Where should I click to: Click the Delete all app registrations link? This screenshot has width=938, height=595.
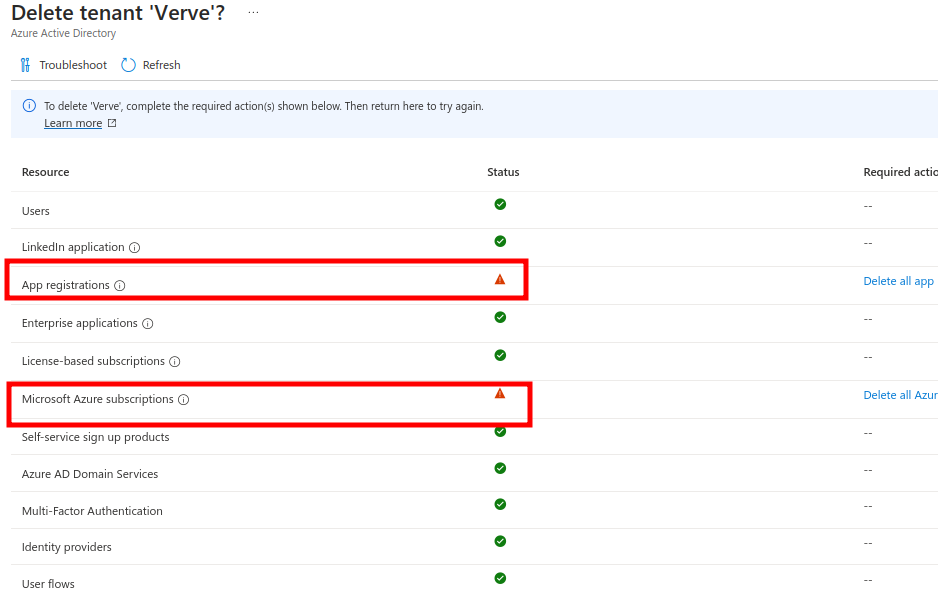899,281
